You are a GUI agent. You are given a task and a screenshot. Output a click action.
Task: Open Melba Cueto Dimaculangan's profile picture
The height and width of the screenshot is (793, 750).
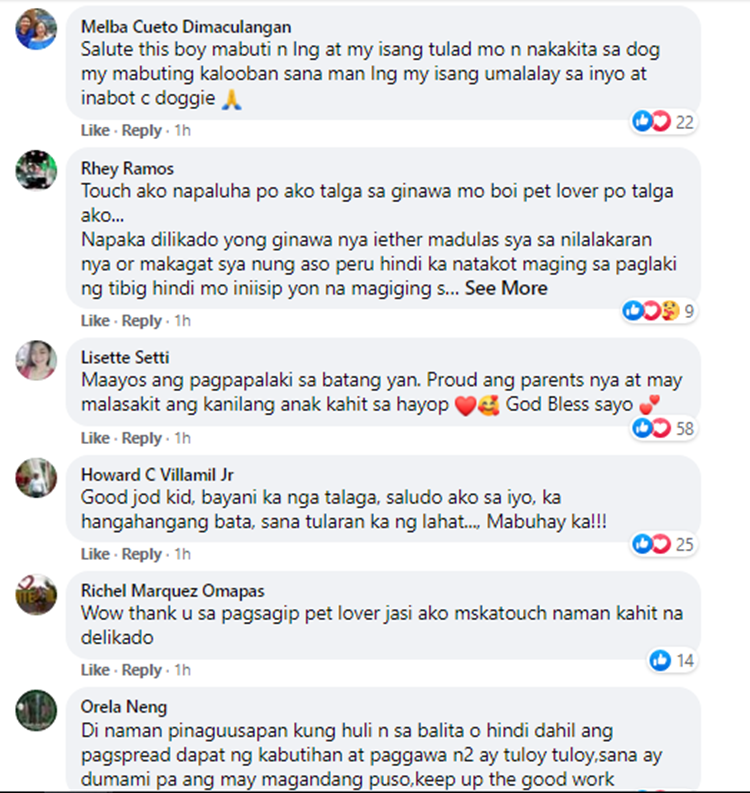pyautogui.click(x=36, y=29)
